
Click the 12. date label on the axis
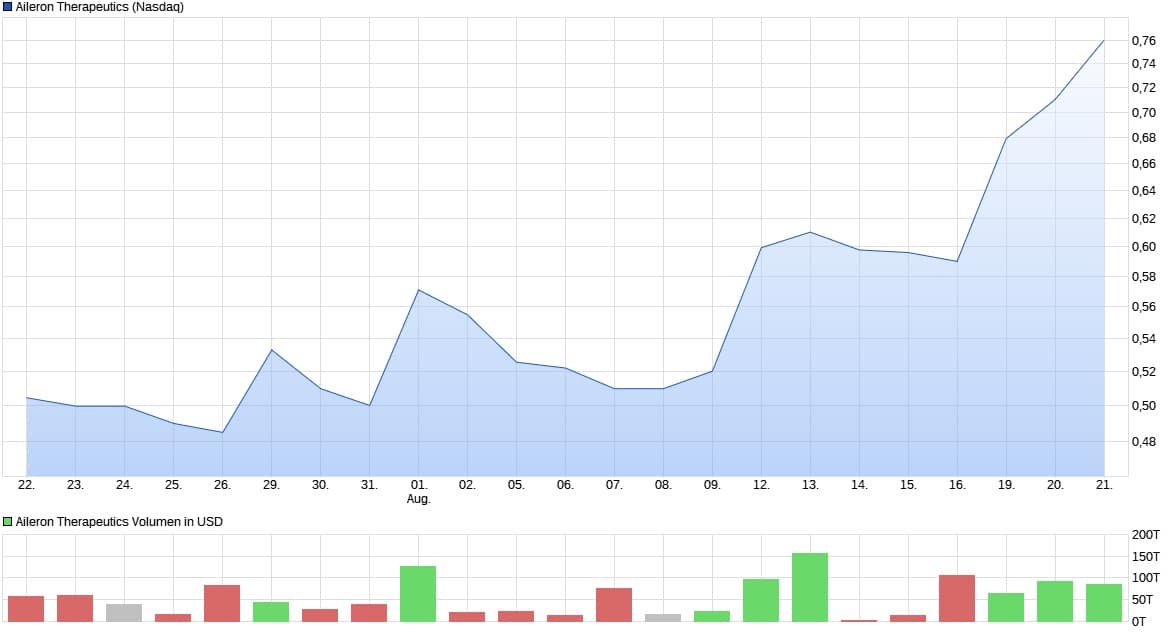761,485
